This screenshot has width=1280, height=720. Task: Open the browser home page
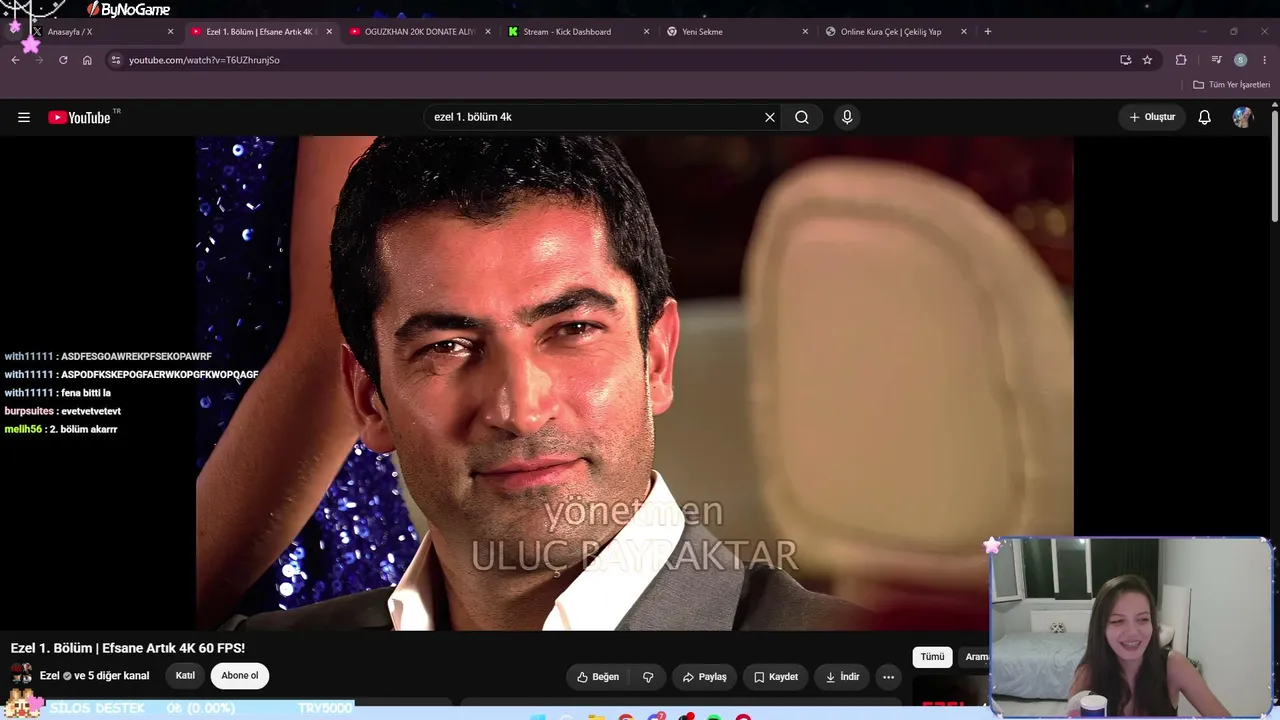pyautogui.click(x=87, y=60)
